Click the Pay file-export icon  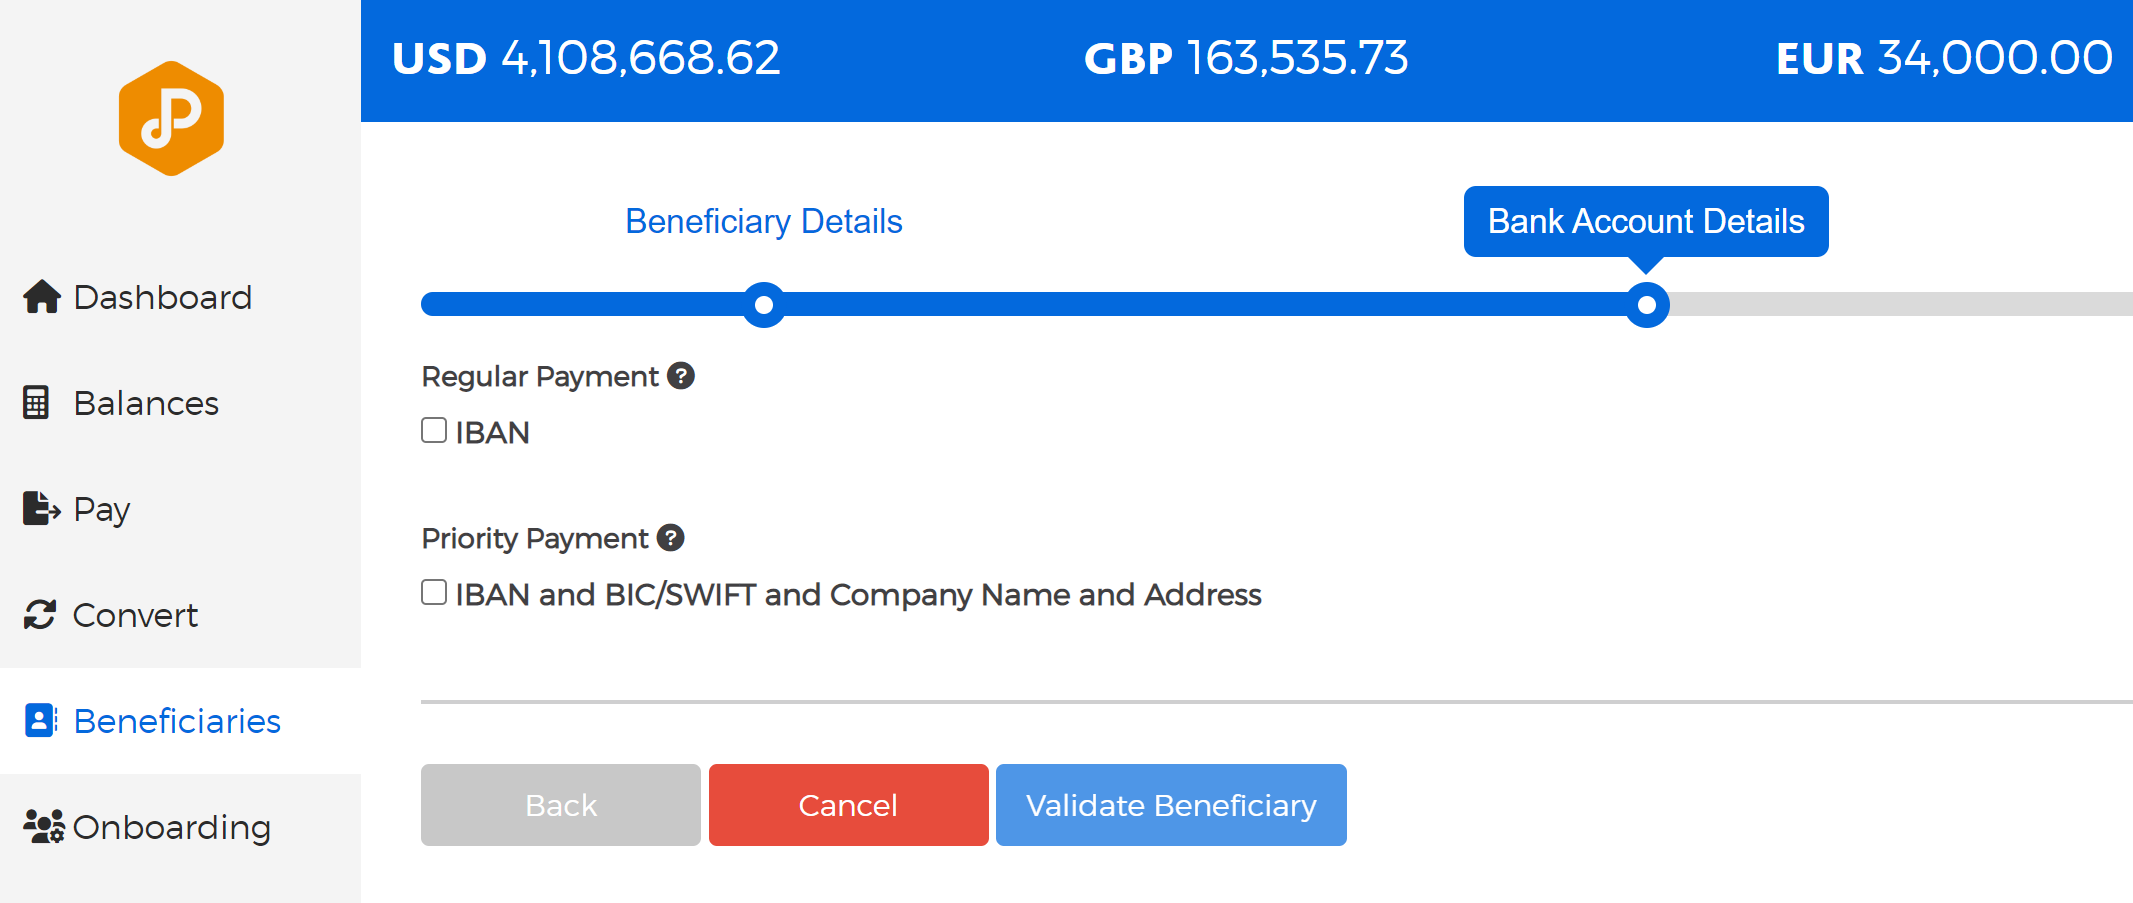pyautogui.click(x=41, y=509)
